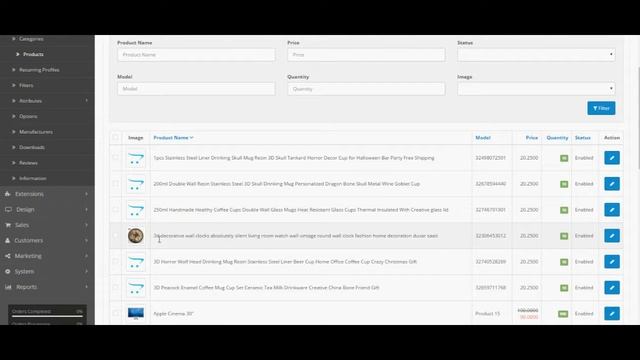Click the Sales cart icon
The height and width of the screenshot is (360, 640).
8,225
